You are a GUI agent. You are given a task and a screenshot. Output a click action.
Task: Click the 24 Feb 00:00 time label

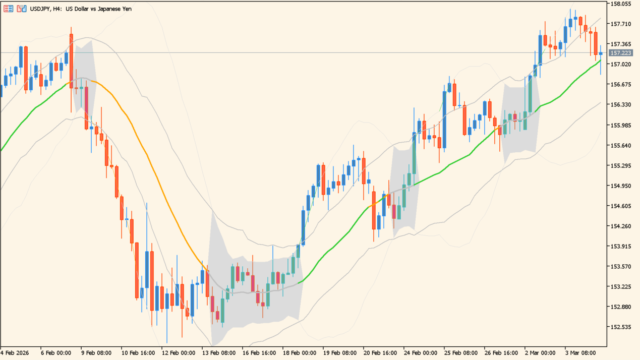pos(420,353)
